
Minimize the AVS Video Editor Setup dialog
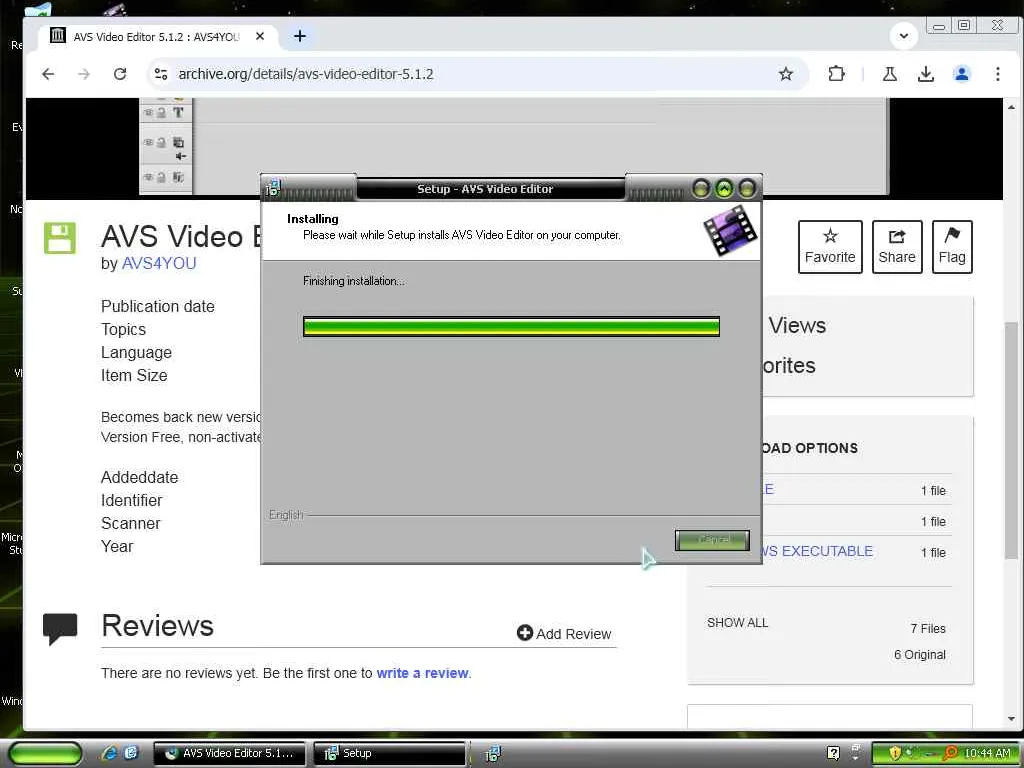click(x=701, y=189)
